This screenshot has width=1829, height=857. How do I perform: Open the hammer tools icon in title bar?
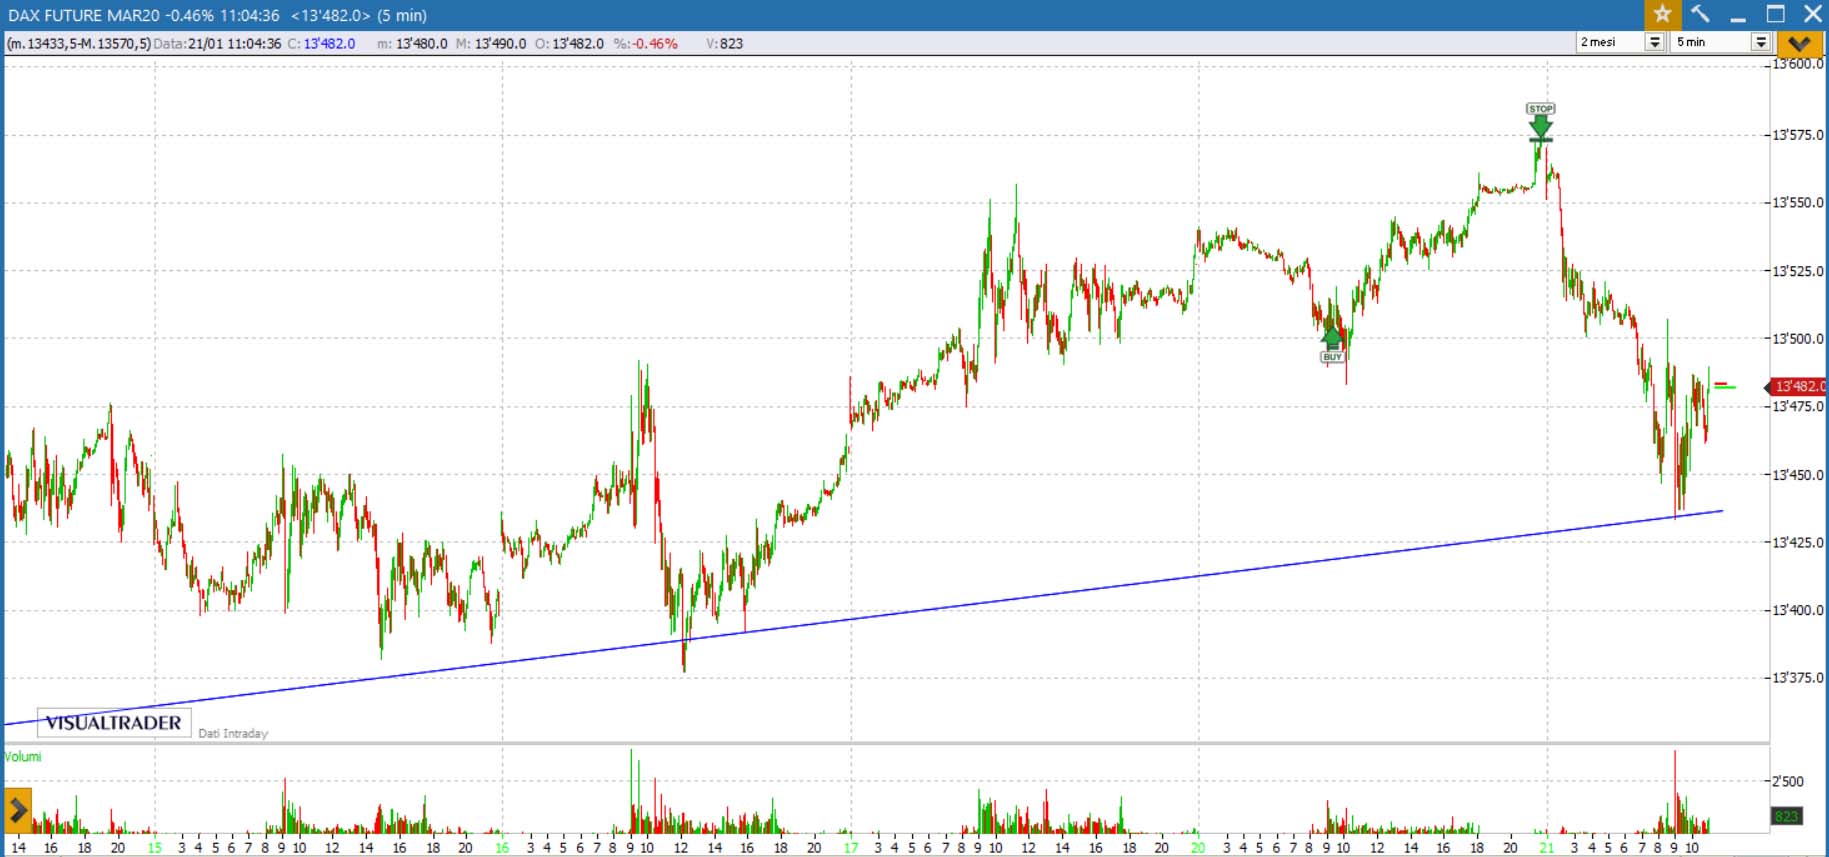click(x=1700, y=14)
